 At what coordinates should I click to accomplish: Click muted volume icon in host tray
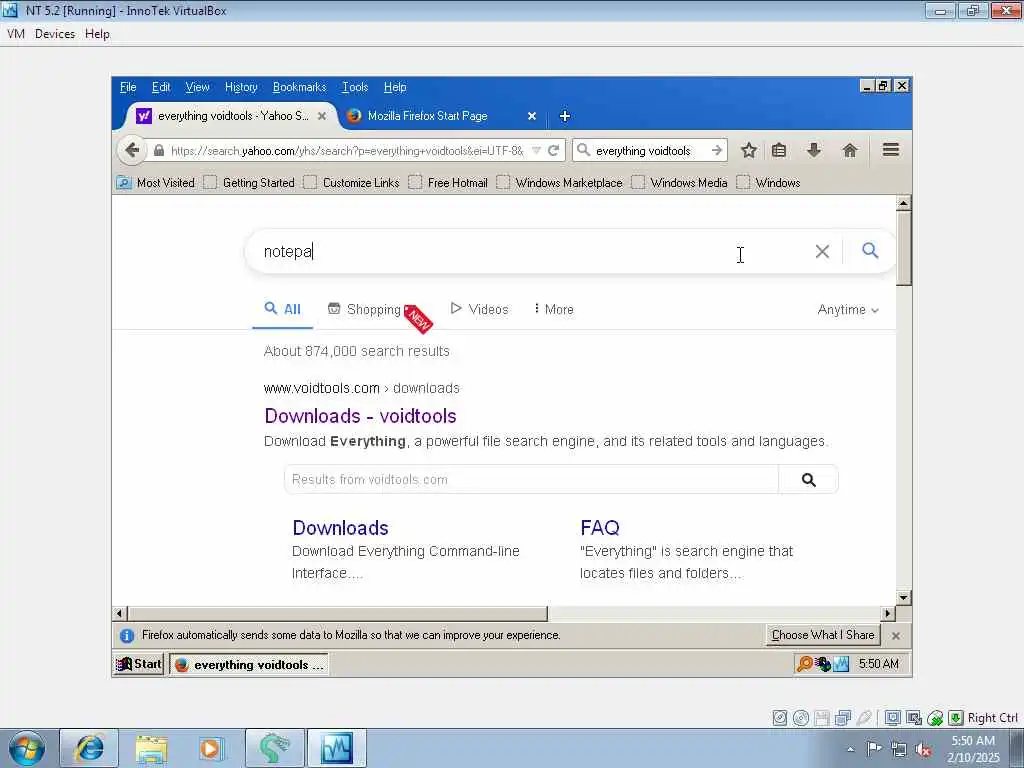(x=923, y=750)
